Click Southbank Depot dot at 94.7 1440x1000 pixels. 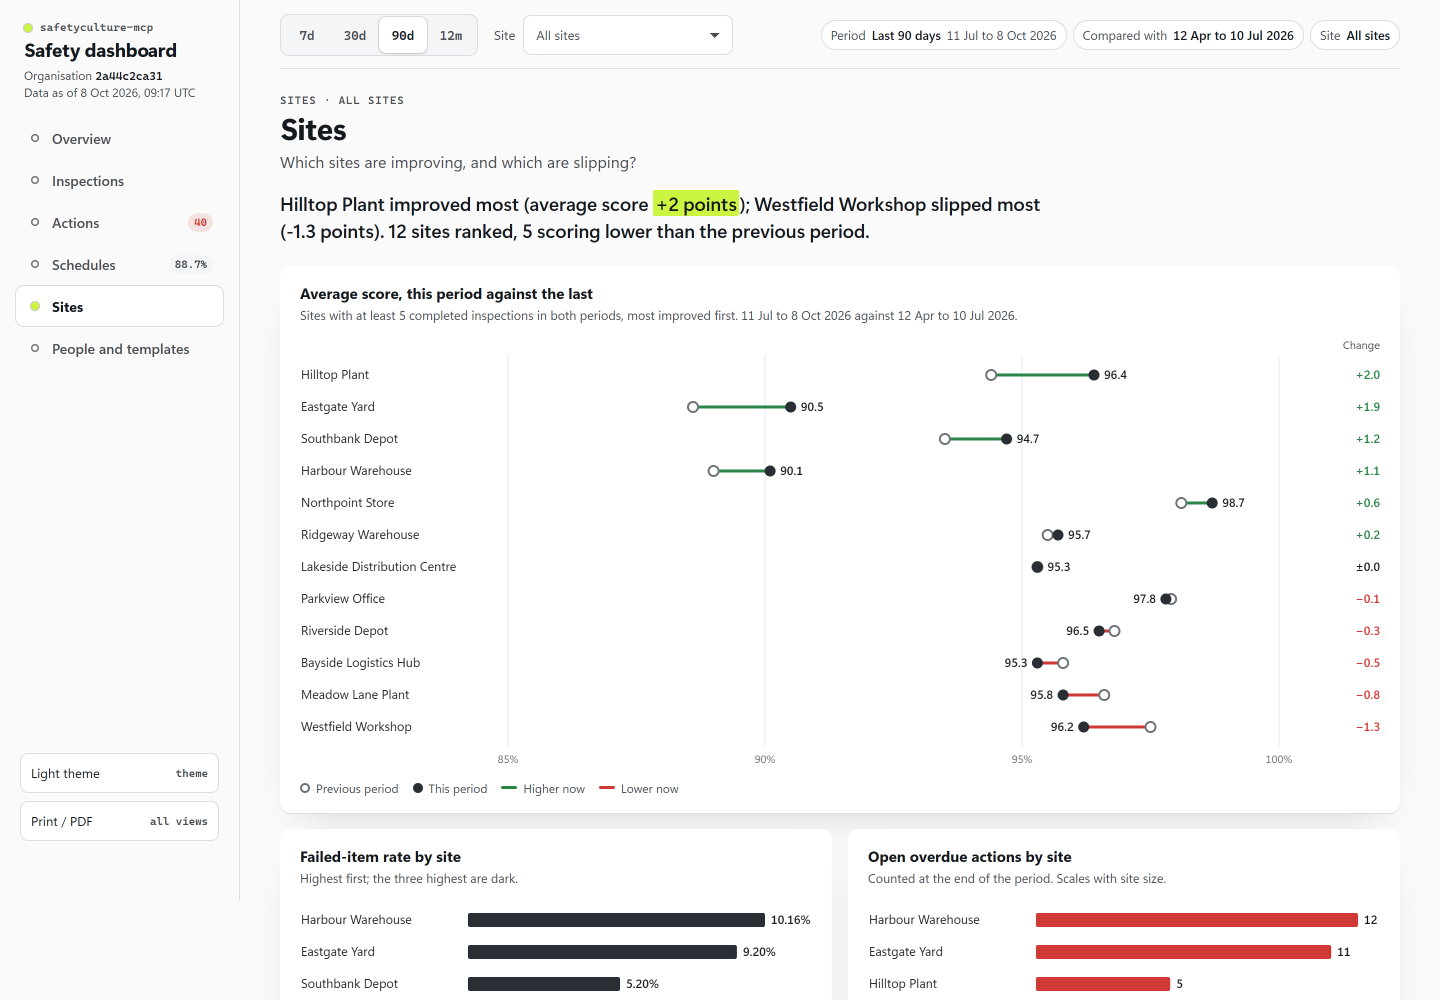click(x=1007, y=439)
